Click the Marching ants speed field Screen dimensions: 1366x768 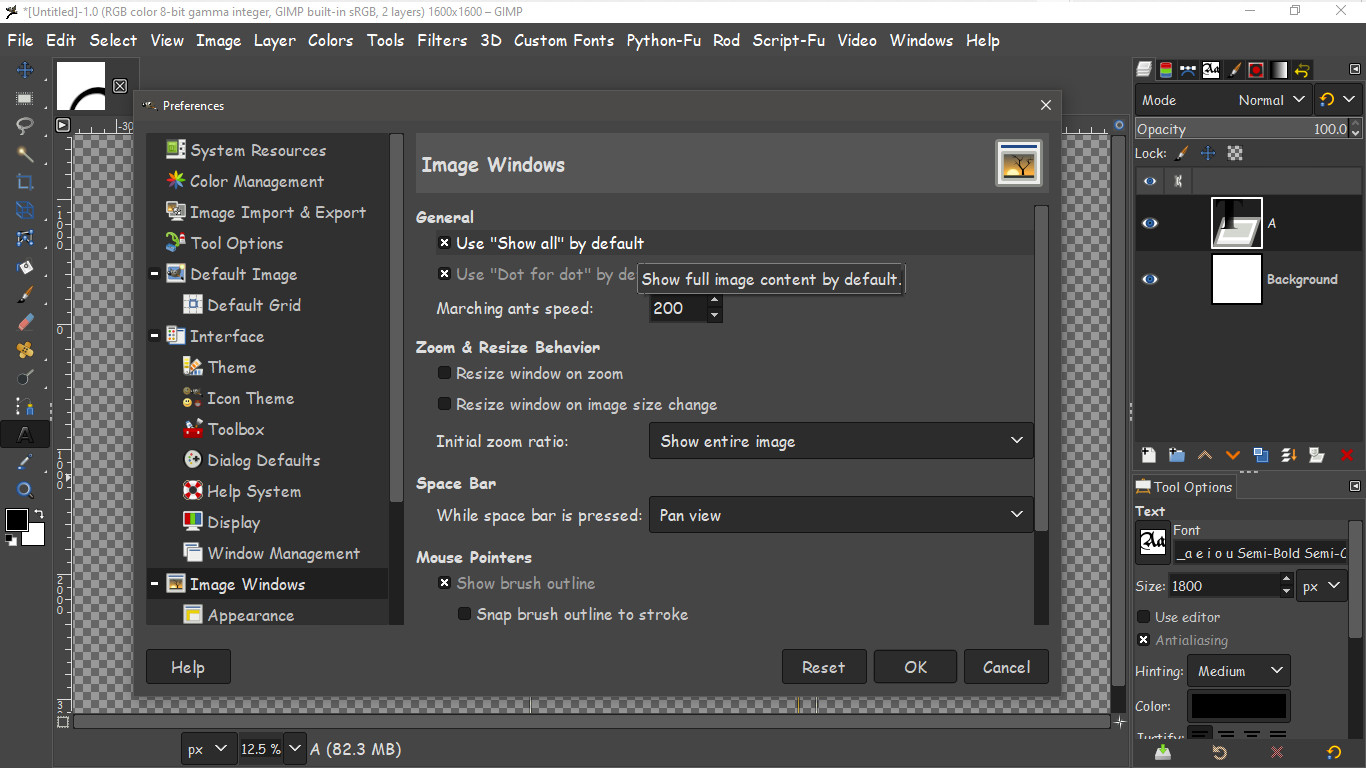pyautogui.click(x=677, y=308)
